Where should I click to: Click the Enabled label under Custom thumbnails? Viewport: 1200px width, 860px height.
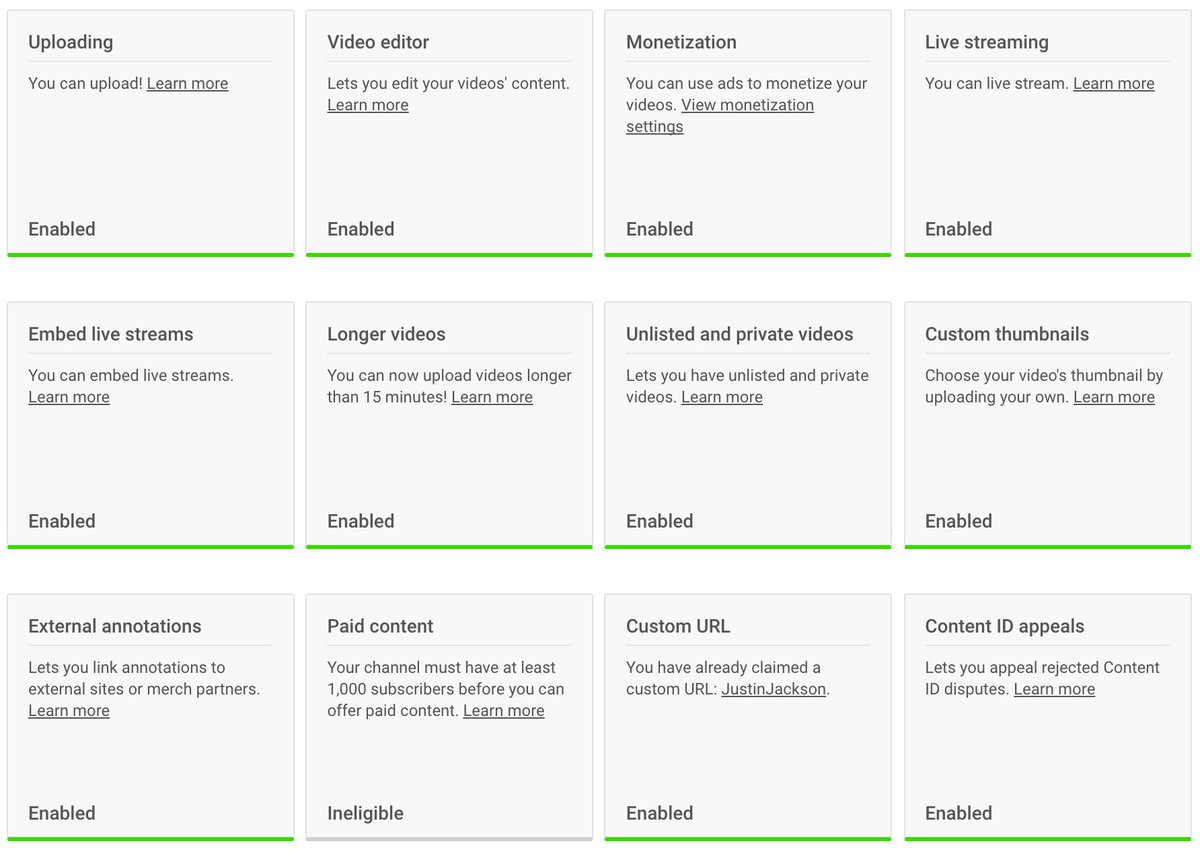click(958, 521)
